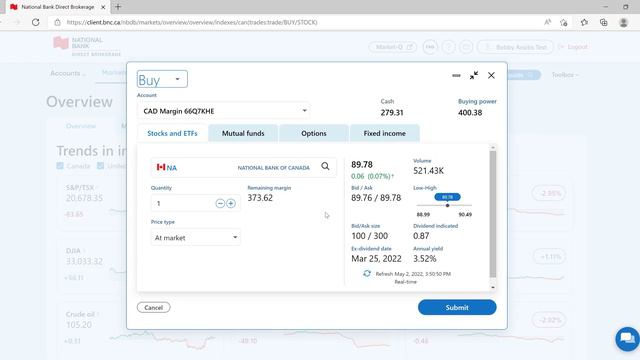The height and width of the screenshot is (360, 640).
Task: Click the FAQ circle icon in header
Action: 430,47
